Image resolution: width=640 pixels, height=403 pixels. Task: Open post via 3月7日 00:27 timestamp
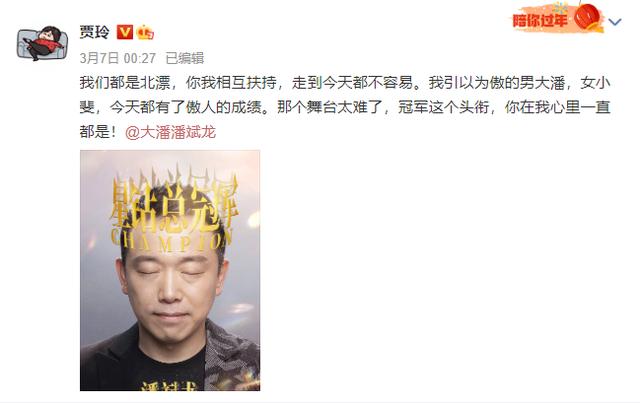[x=118, y=58]
